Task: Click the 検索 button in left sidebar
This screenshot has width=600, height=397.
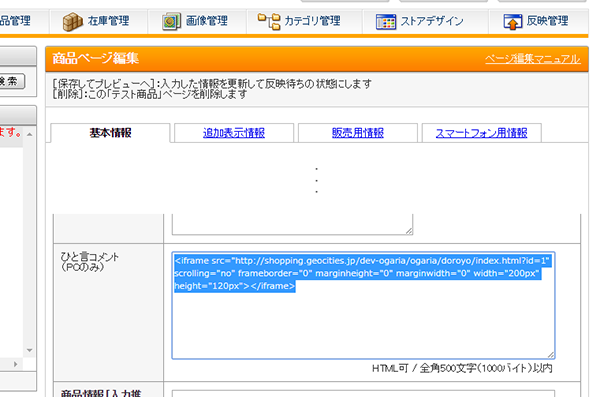Action: (11, 81)
